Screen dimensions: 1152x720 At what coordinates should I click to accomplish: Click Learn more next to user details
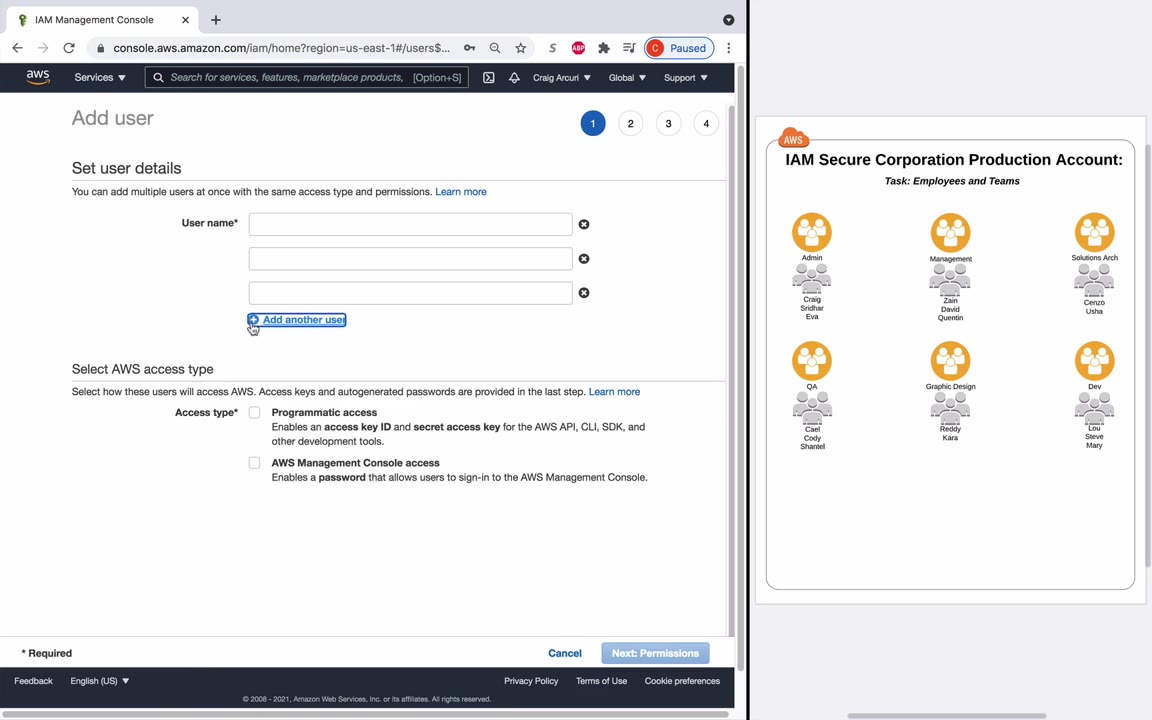pyautogui.click(x=461, y=192)
